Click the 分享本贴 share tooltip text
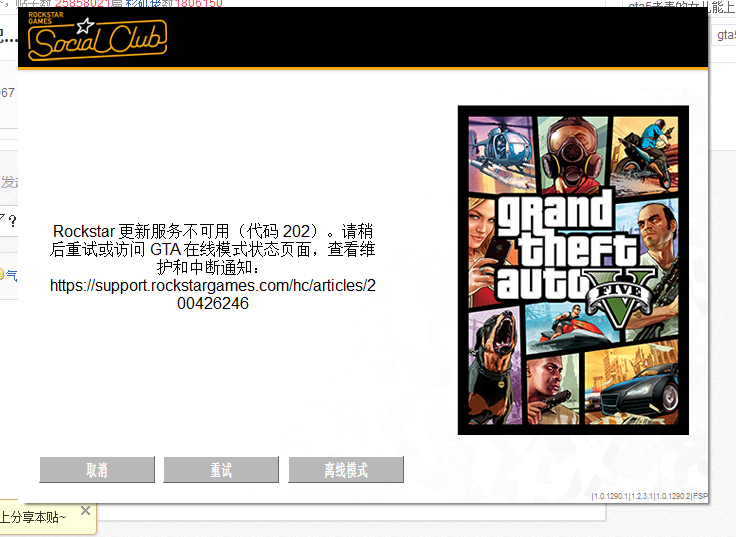This screenshot has width=736, height=537. pos(33,517)
